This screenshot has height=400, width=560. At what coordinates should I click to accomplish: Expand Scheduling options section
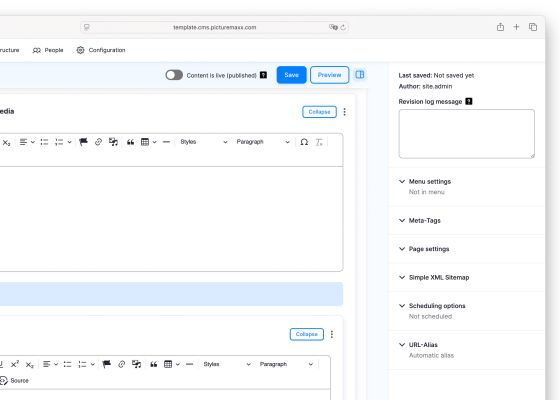[x=437, y=306]
